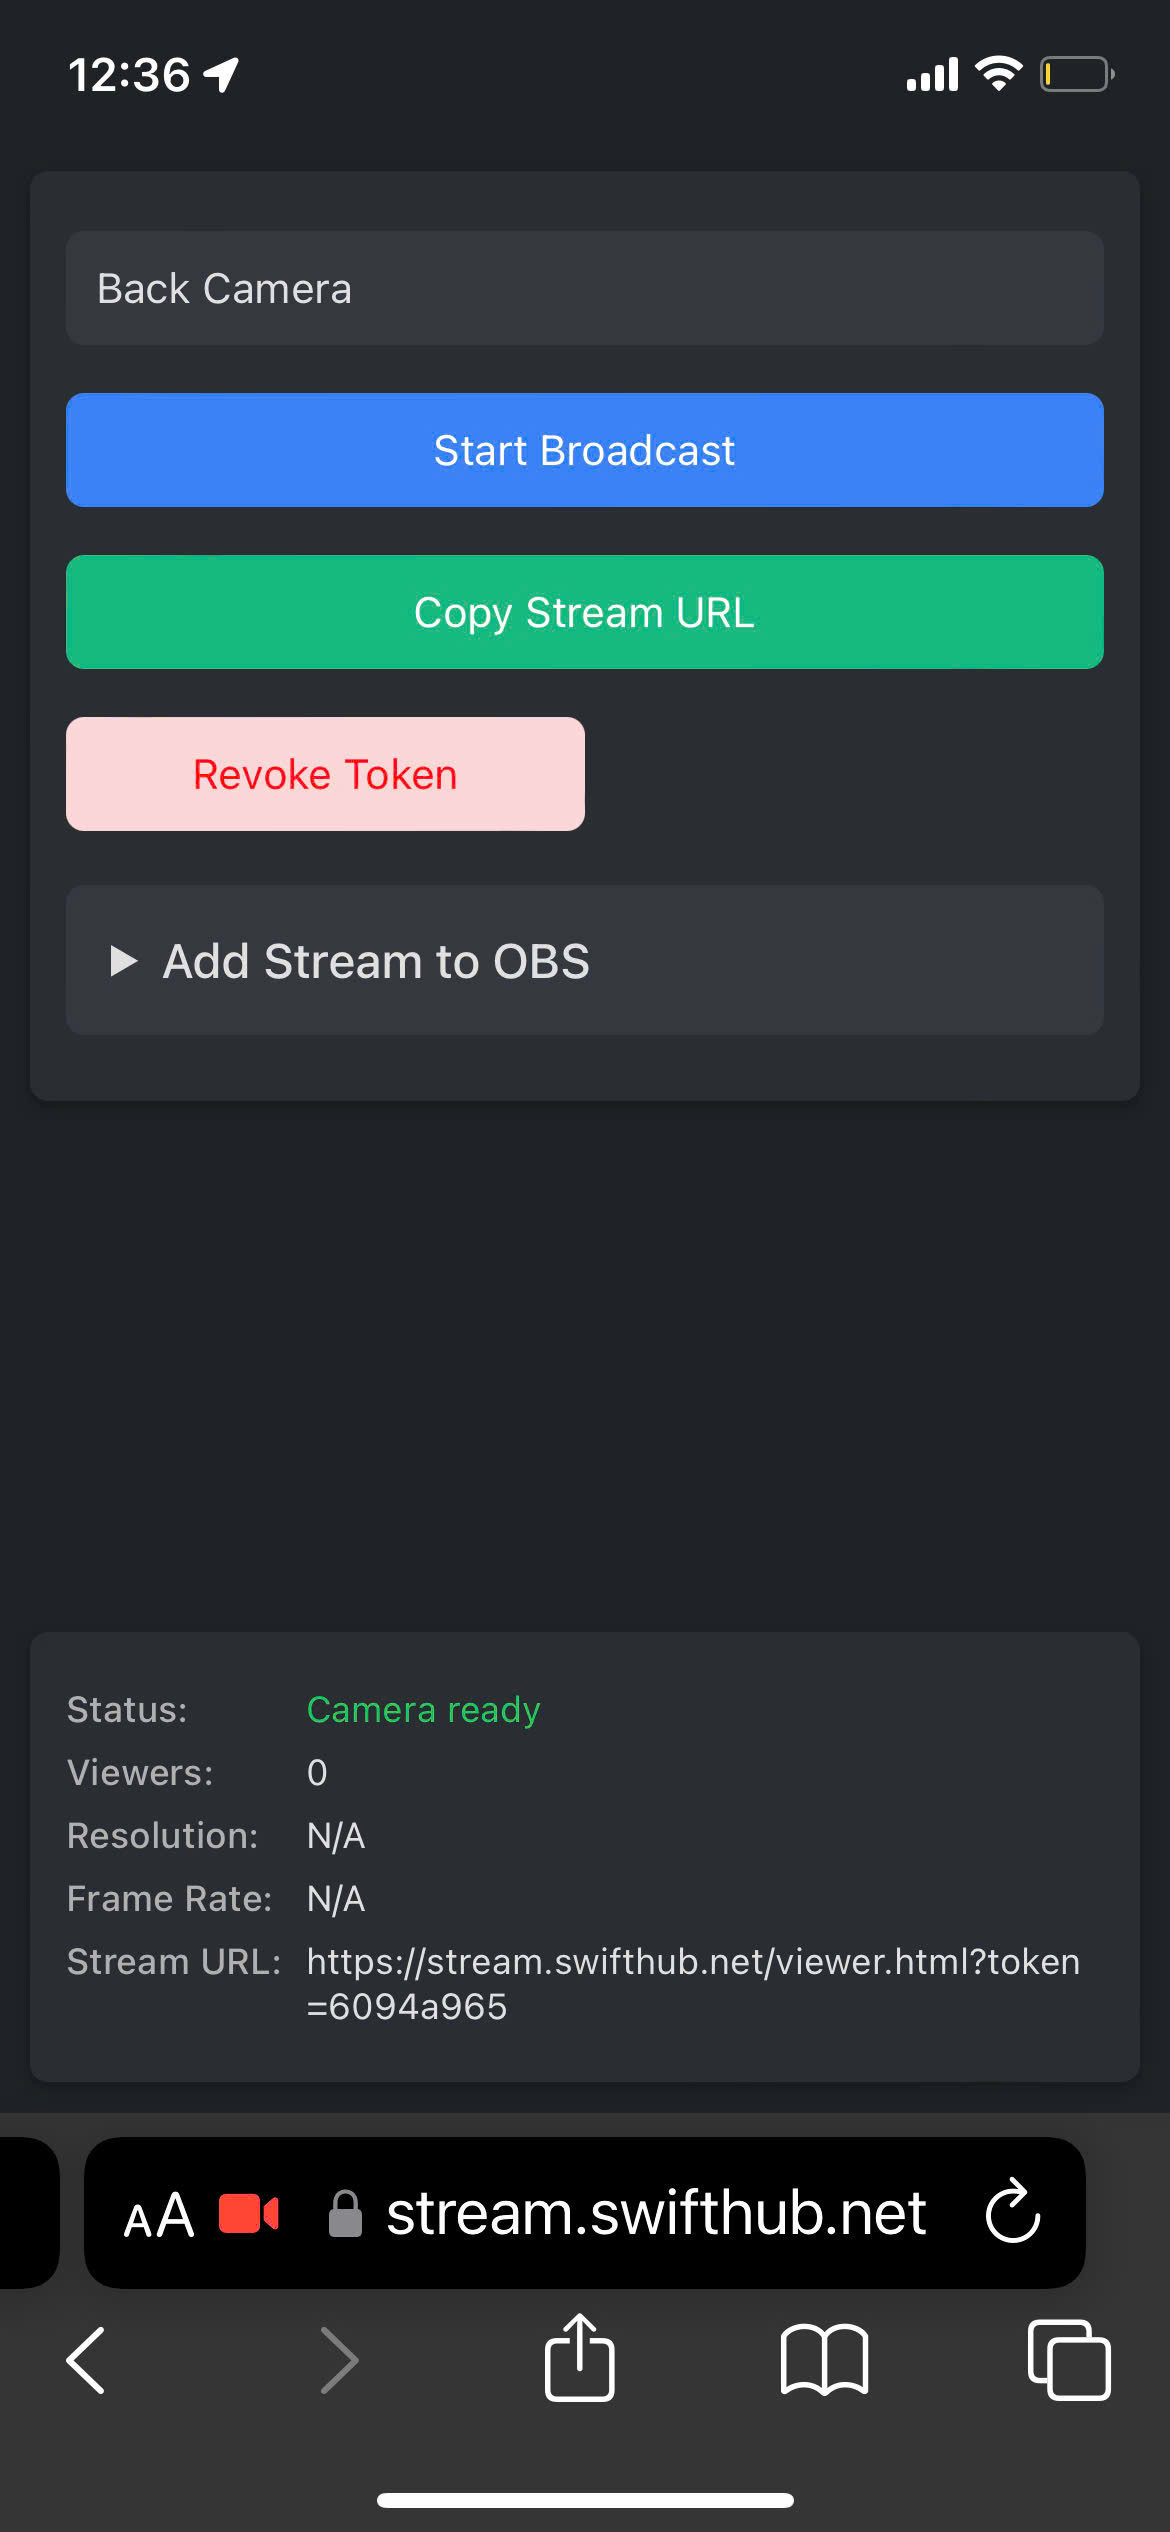Expand Add Stream to OBS section
The image size is (1170, 2532).
(585, 960)
